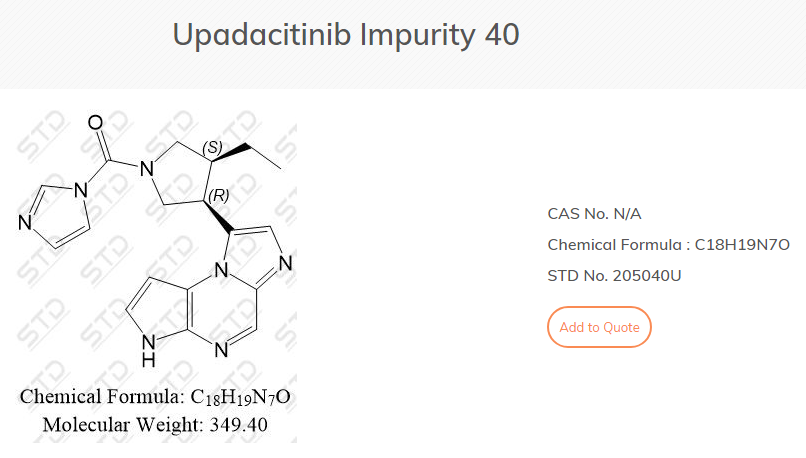
Task: Click the right-side Chemical Formula C18H19N7O text
Action: point(668,244)
